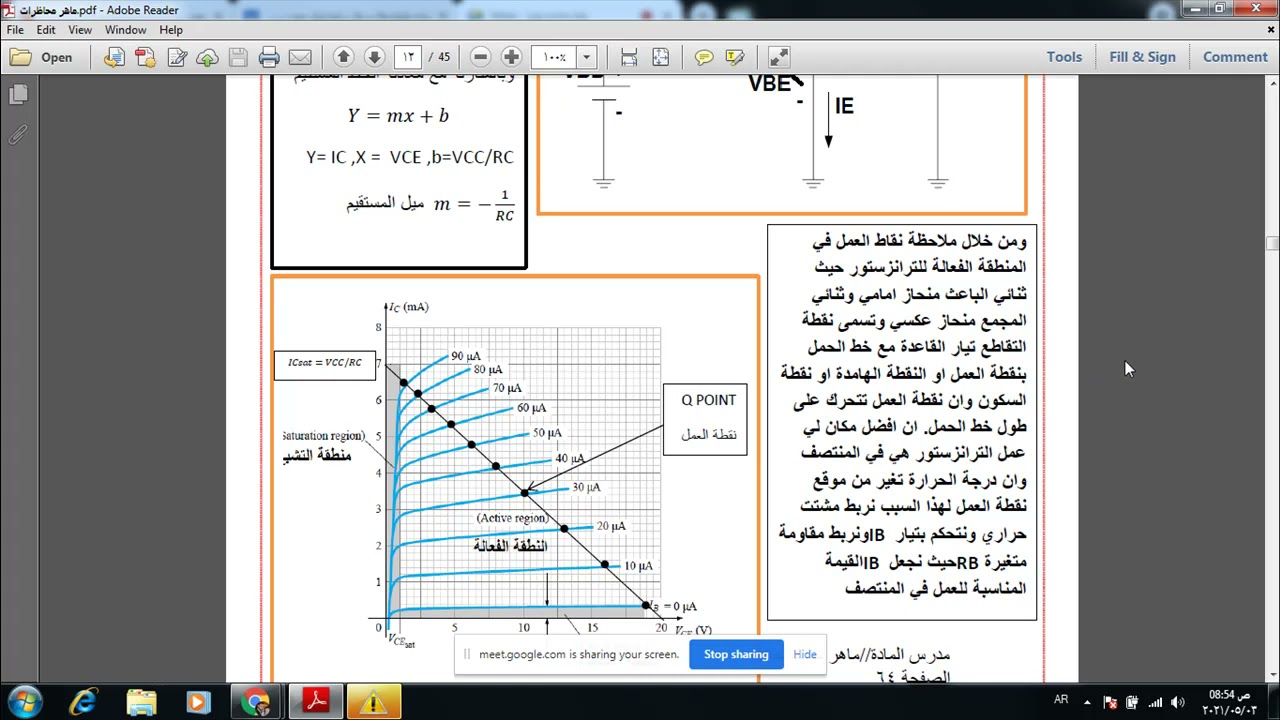This screenshot has width=1280, height=720.
Task: Print the document via printer icon
Action: [269, 57]
